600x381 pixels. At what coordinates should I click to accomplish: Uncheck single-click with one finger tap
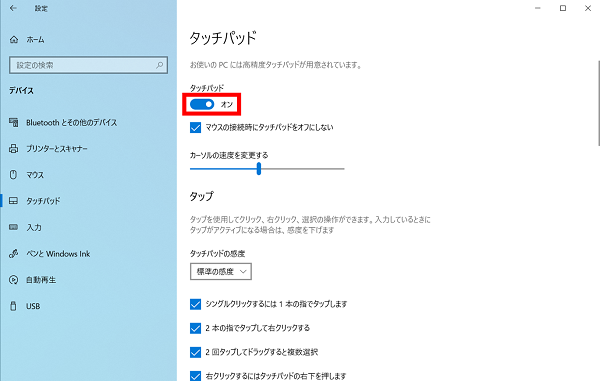click(196, 304)
